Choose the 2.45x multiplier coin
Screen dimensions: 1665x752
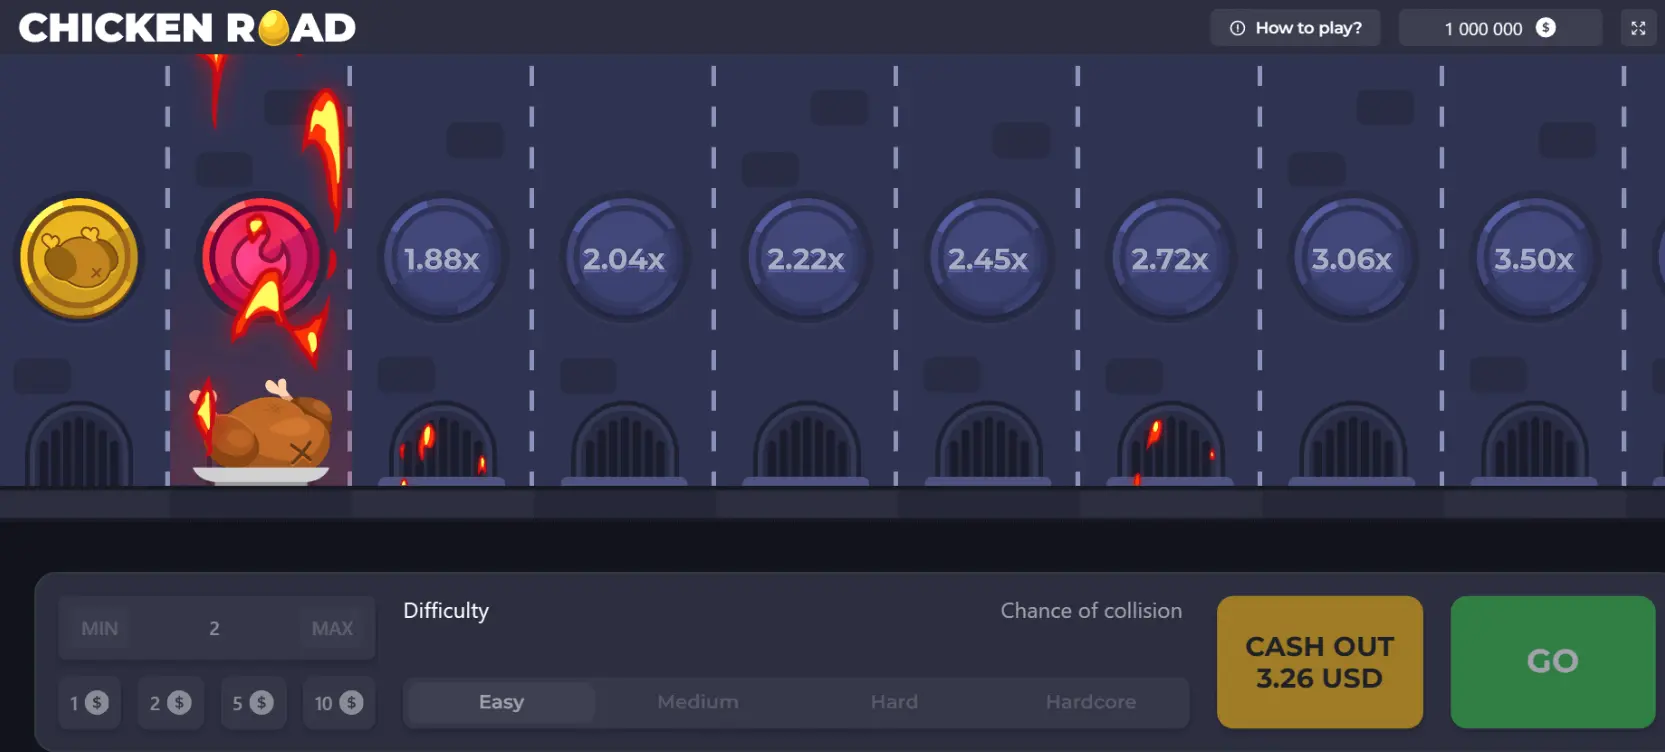point(988,259)
